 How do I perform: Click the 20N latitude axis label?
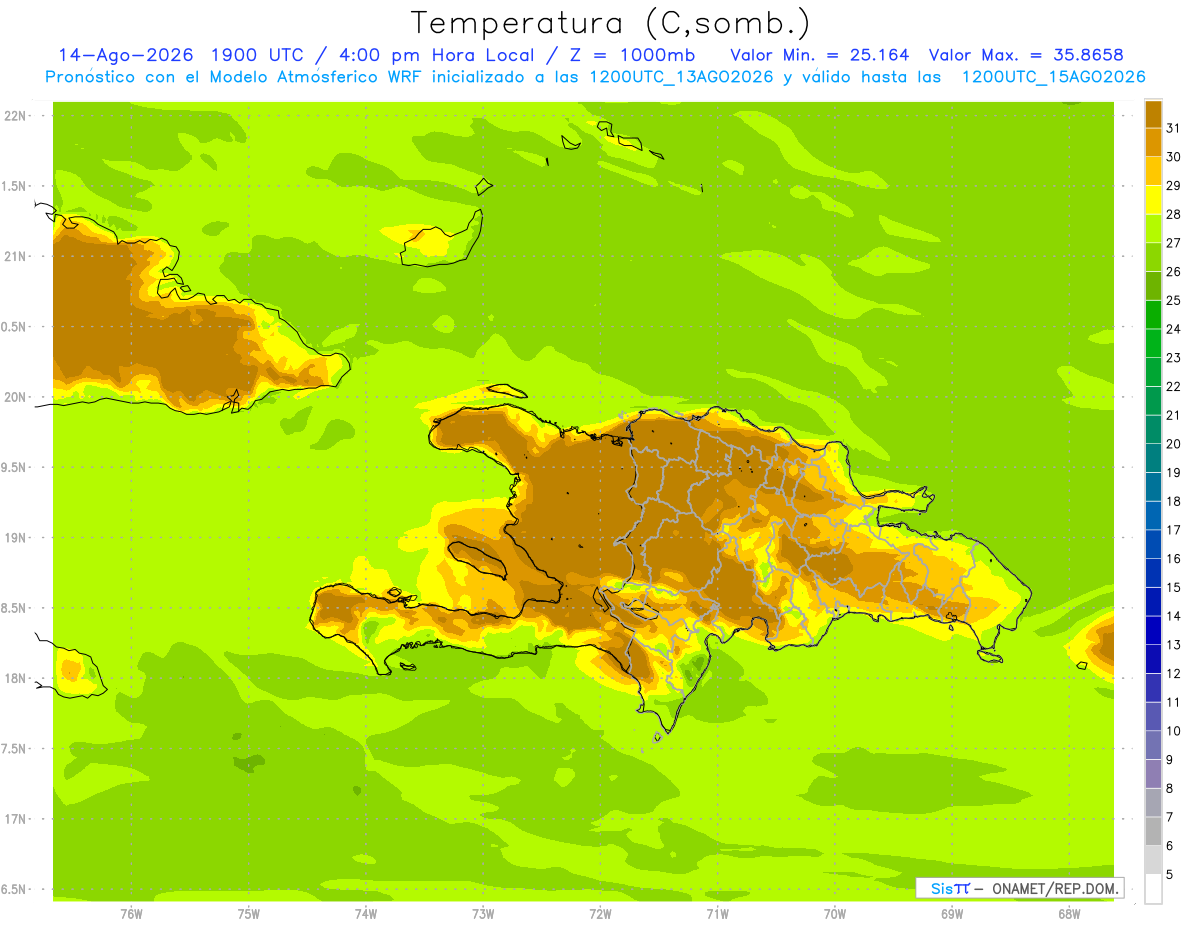[15, 397]
